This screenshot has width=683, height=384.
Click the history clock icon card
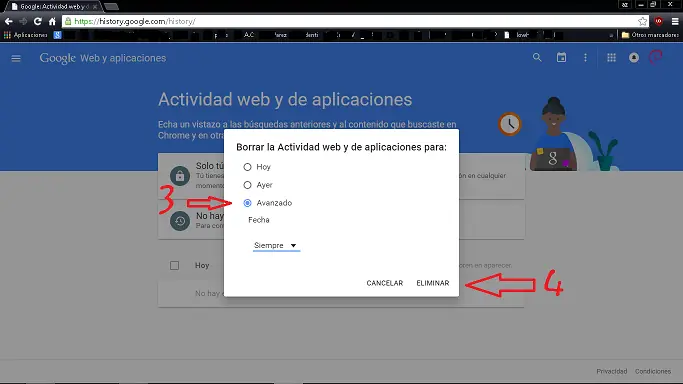(180, 221)
